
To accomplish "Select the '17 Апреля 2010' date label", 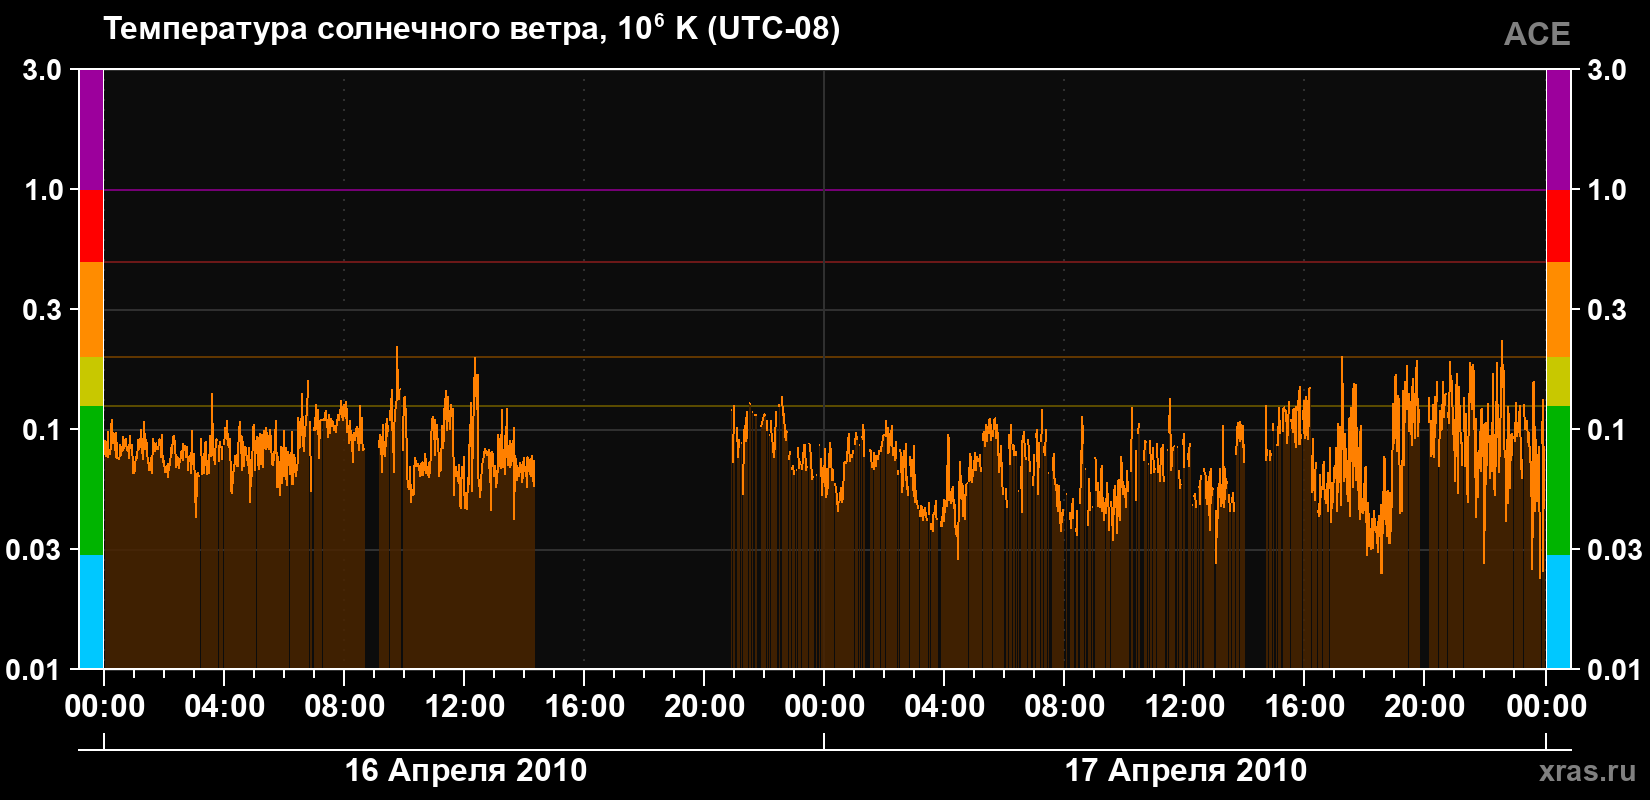I will pos(1185,770).
